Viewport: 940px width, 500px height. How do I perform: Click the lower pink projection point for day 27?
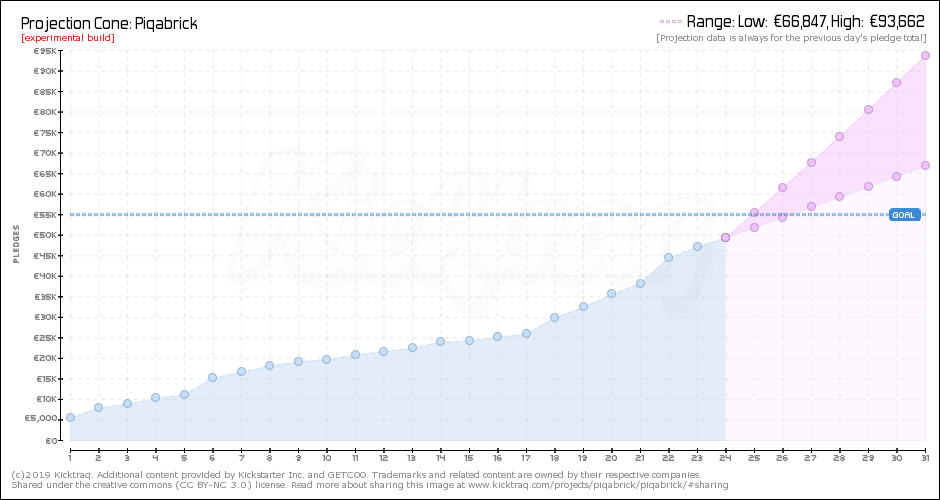coord(811,206)
